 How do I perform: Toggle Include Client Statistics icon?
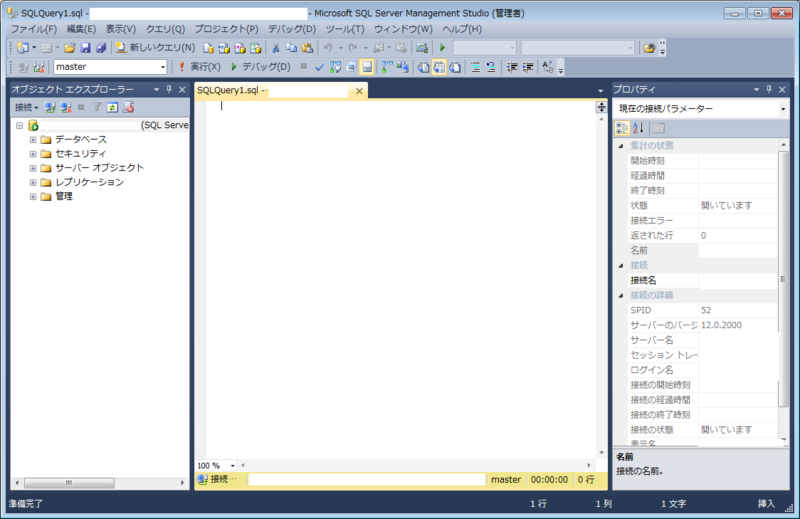pyautogui.click(x=403, y=67)
